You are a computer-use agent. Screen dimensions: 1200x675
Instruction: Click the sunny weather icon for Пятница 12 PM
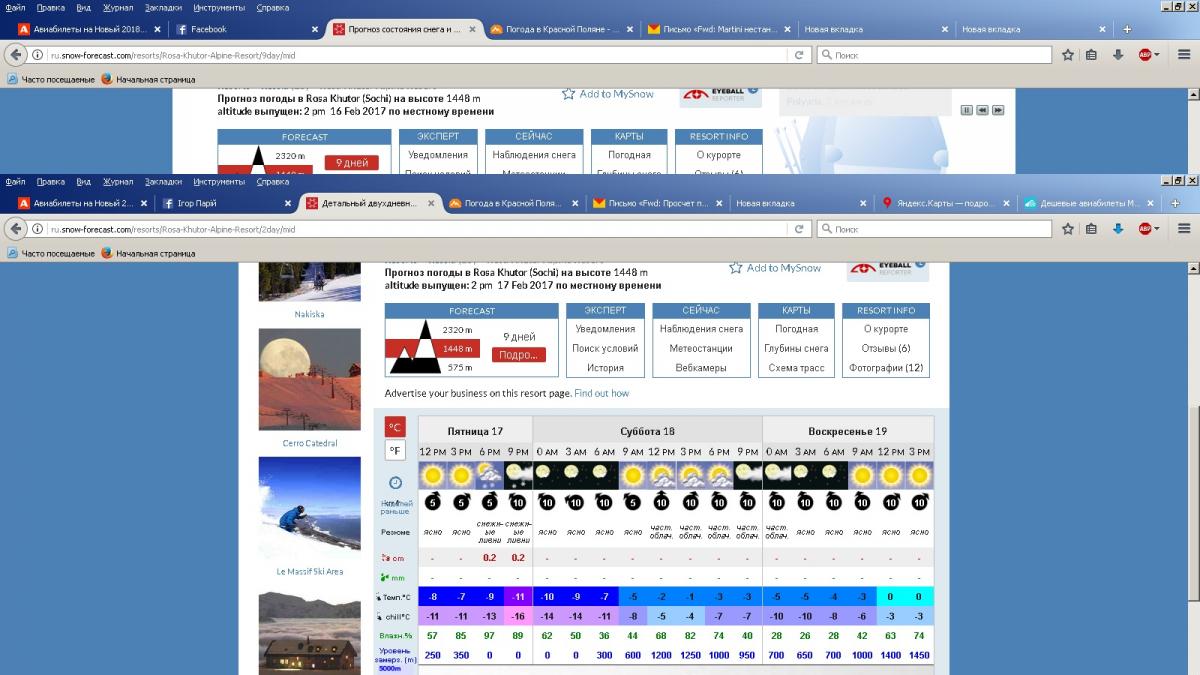[432, 473]
